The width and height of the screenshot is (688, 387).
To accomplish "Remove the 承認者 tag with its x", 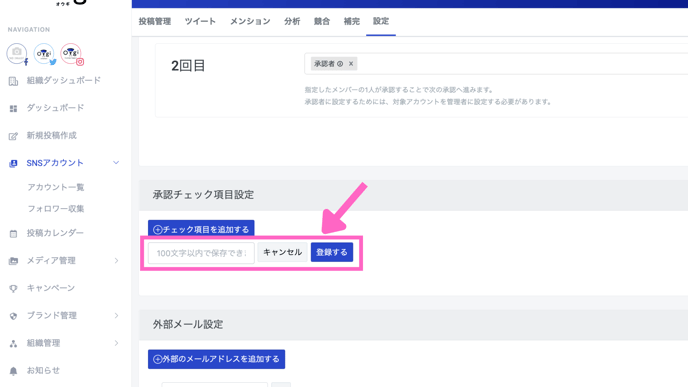I will click(x=351, y=64).
